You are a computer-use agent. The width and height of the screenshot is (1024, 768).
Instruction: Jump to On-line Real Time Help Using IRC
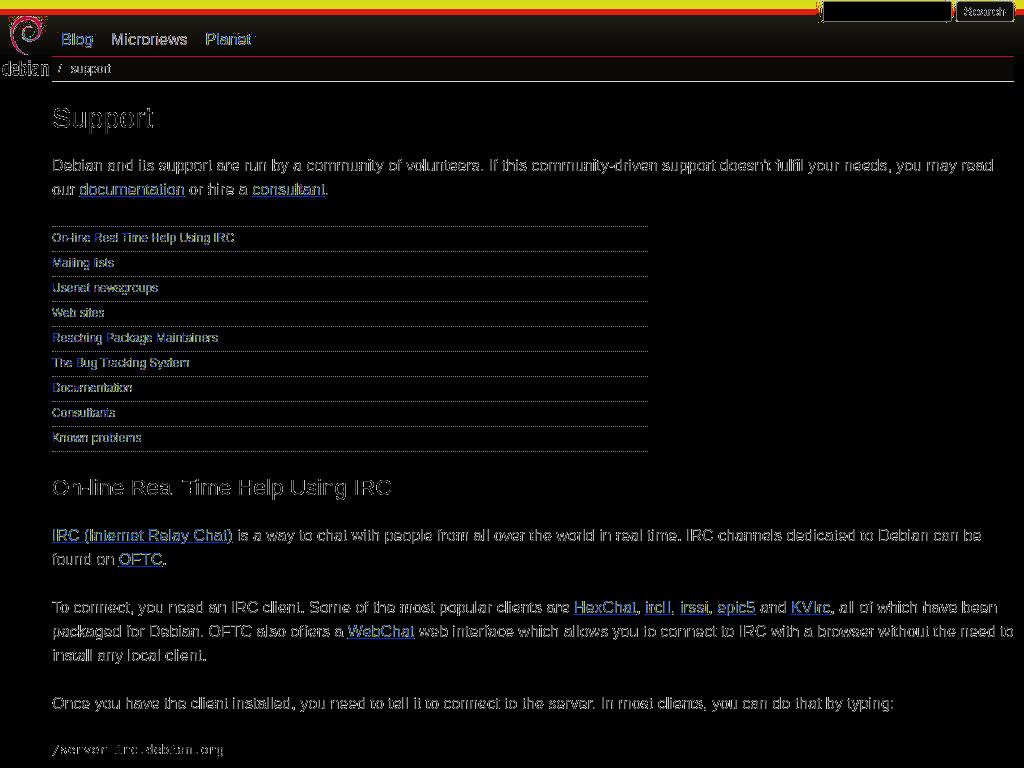143,238
